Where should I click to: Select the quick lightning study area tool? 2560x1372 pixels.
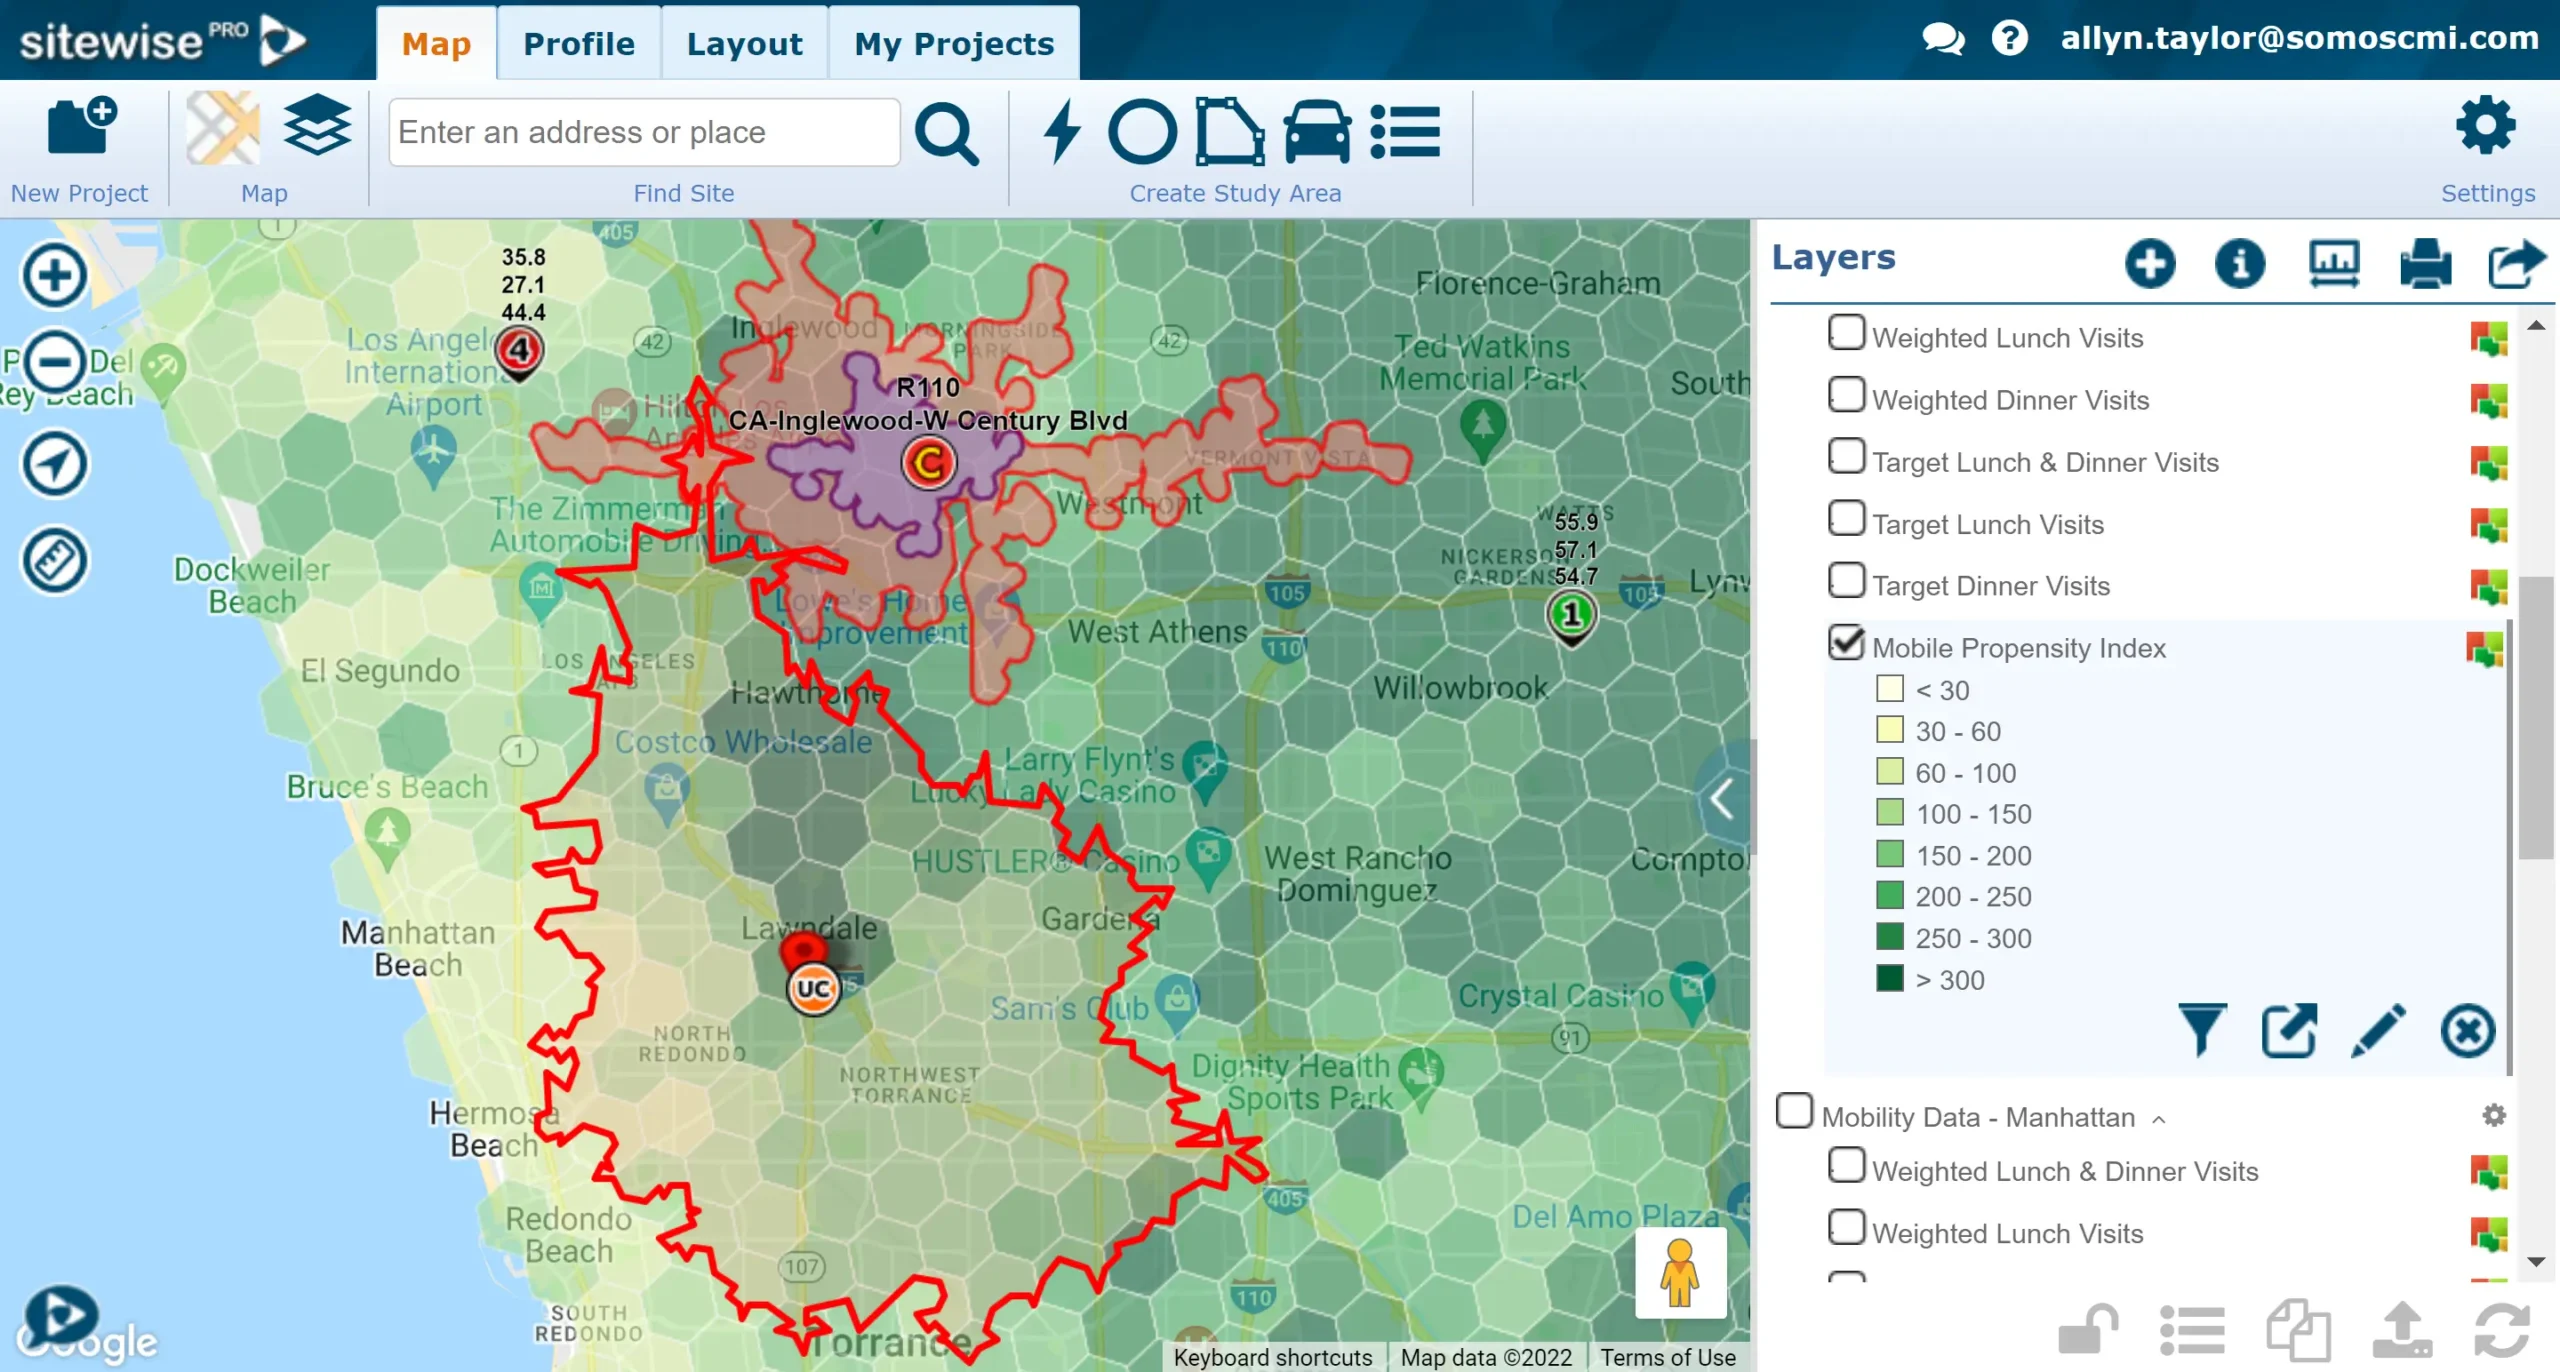(x=1061, y=131)
